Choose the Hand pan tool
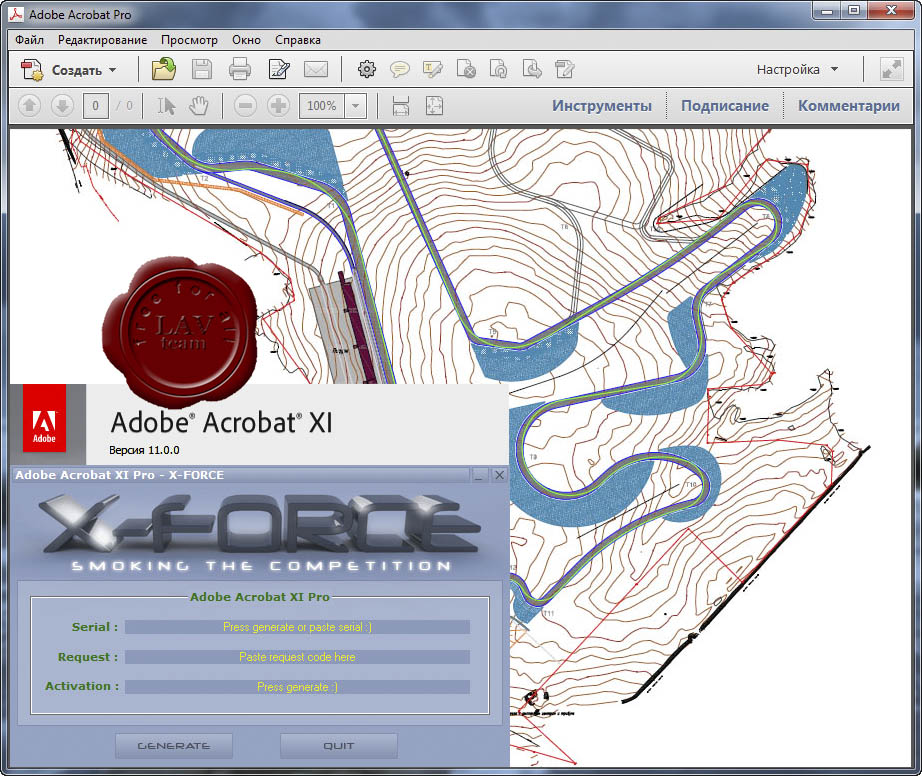 click(199, 106)
